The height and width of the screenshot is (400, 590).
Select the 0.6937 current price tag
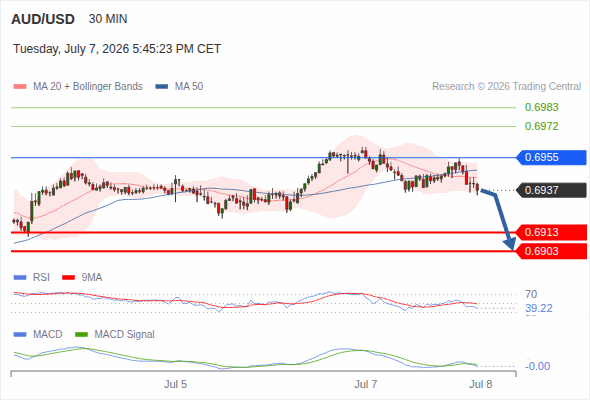(x=550, y=190)
